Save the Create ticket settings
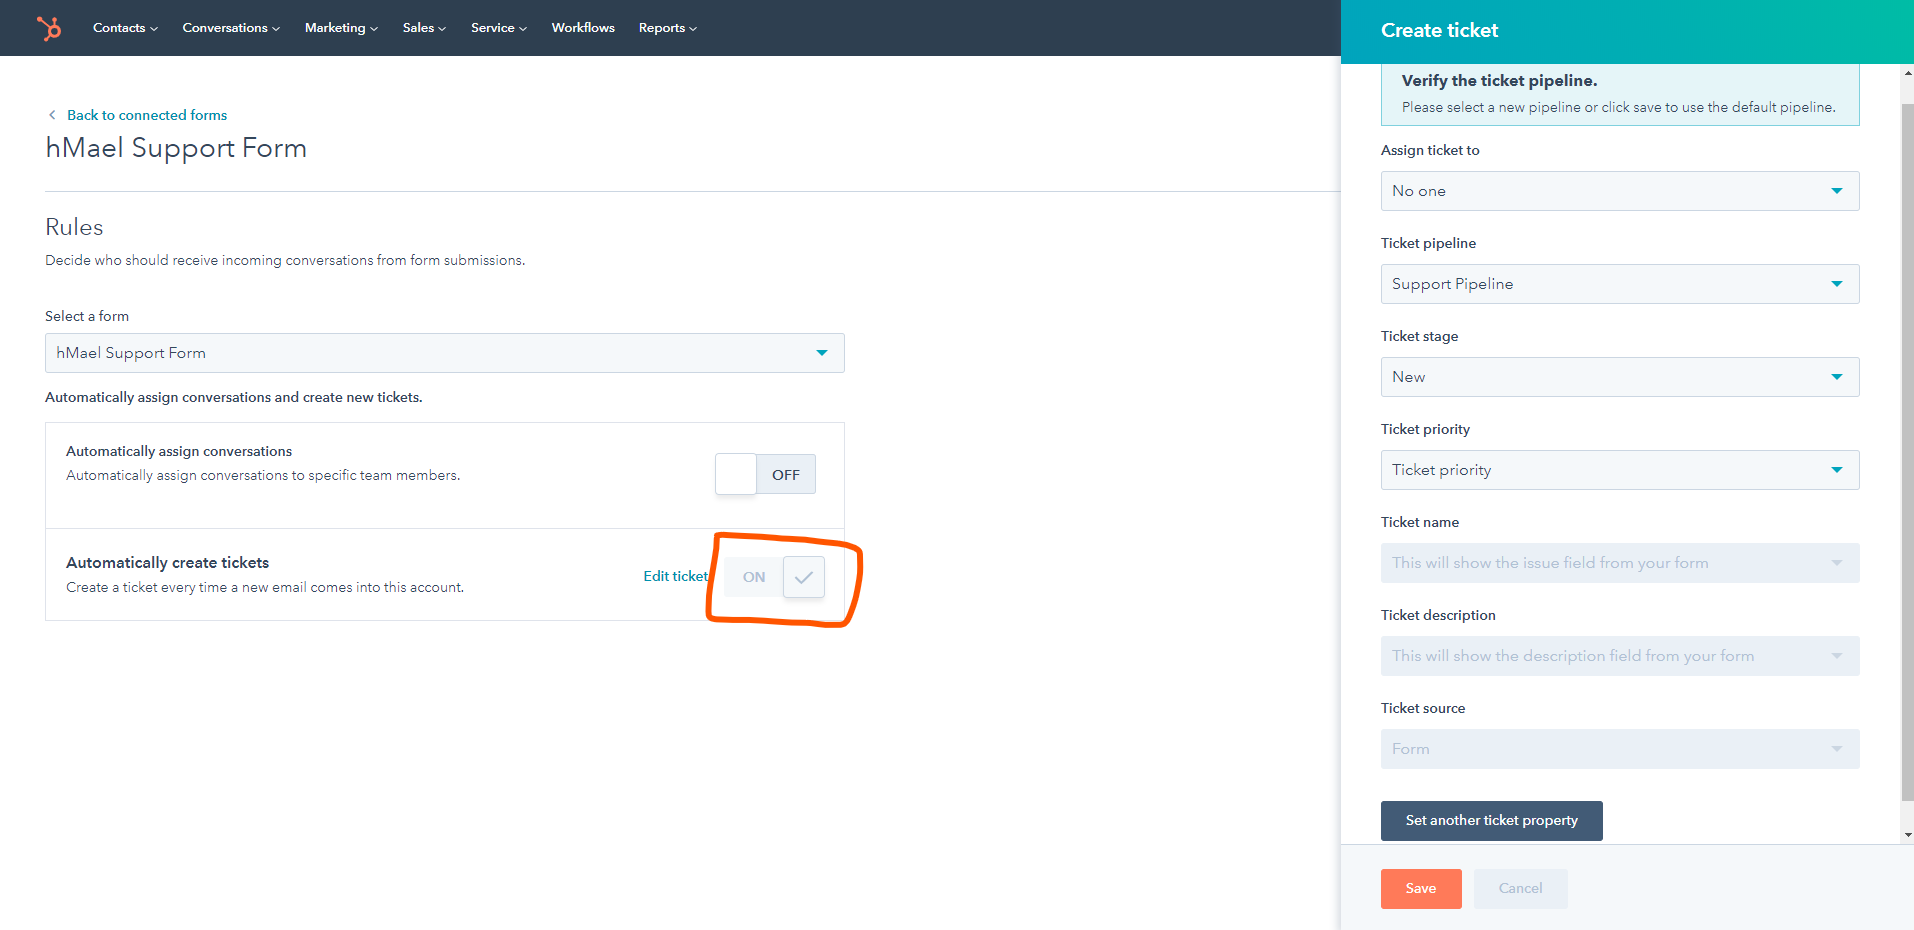This screenshot has width=1914, height=930. 1420,888
